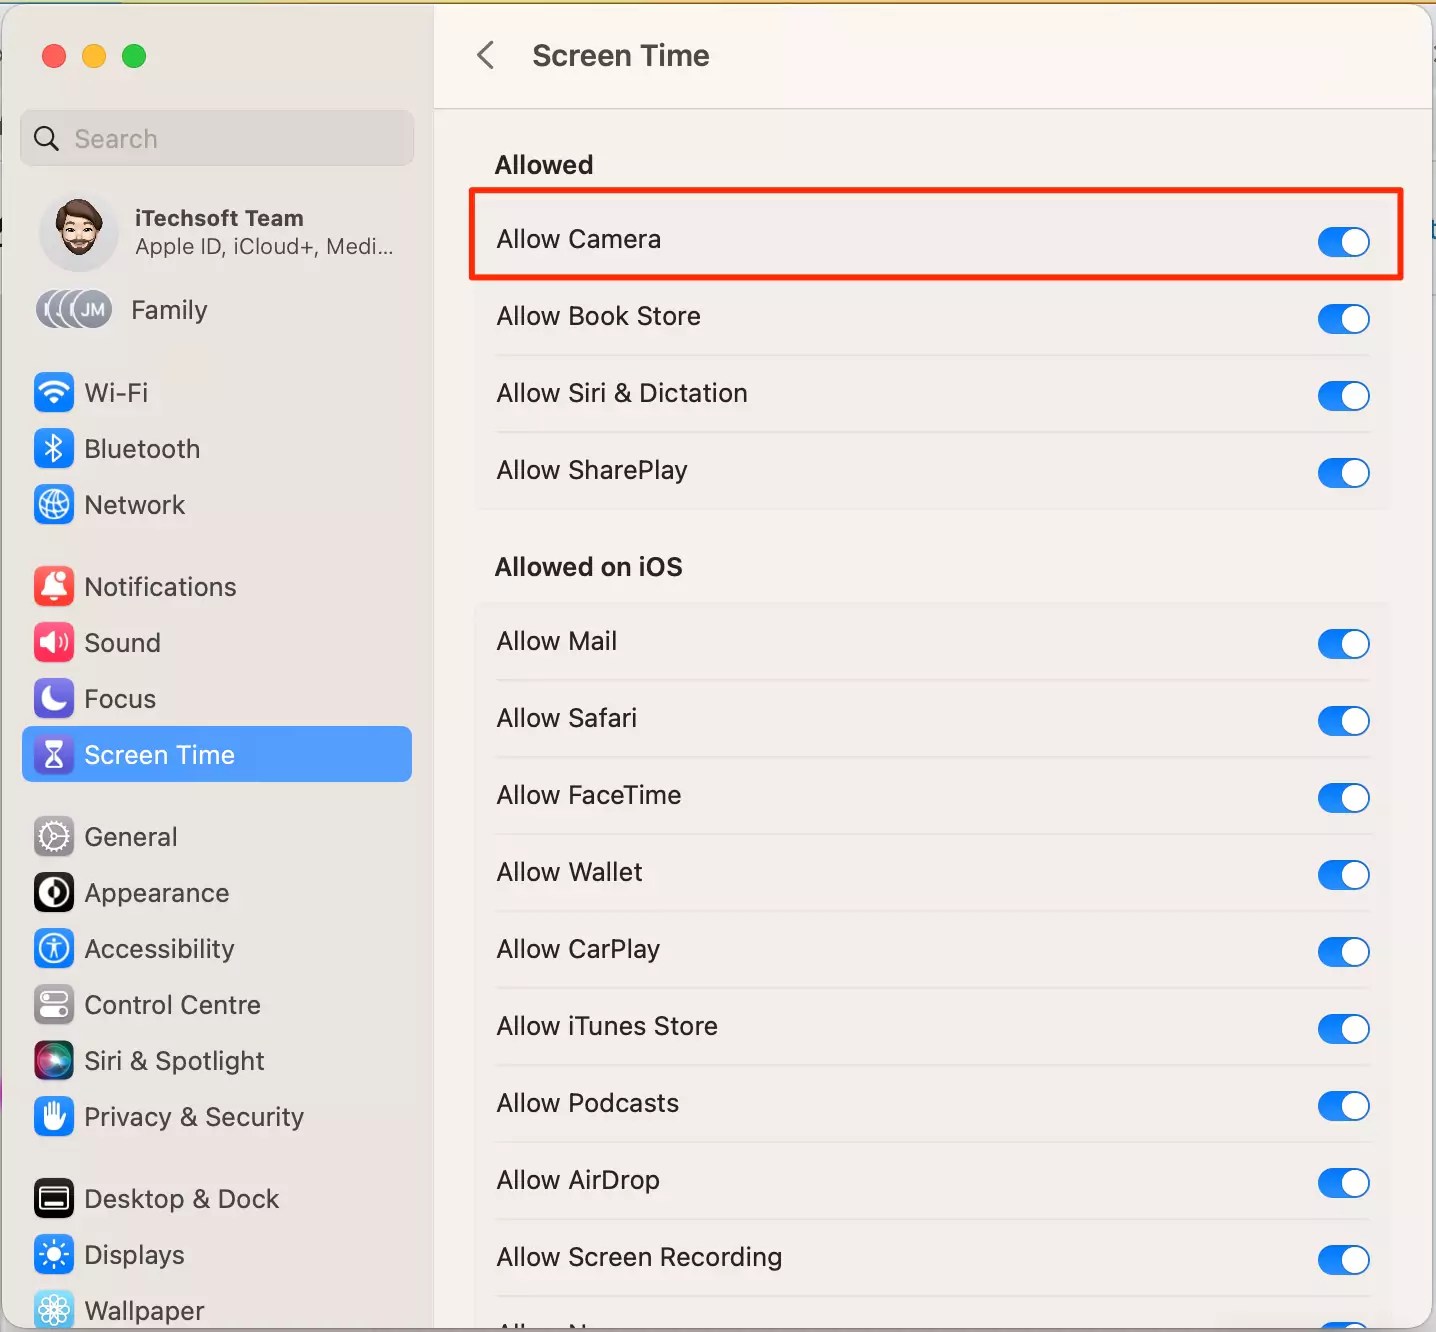Viewport: 1436px width, 1332px height.
Task: Close the System Settings window
Action: click(x=54, y=56)
